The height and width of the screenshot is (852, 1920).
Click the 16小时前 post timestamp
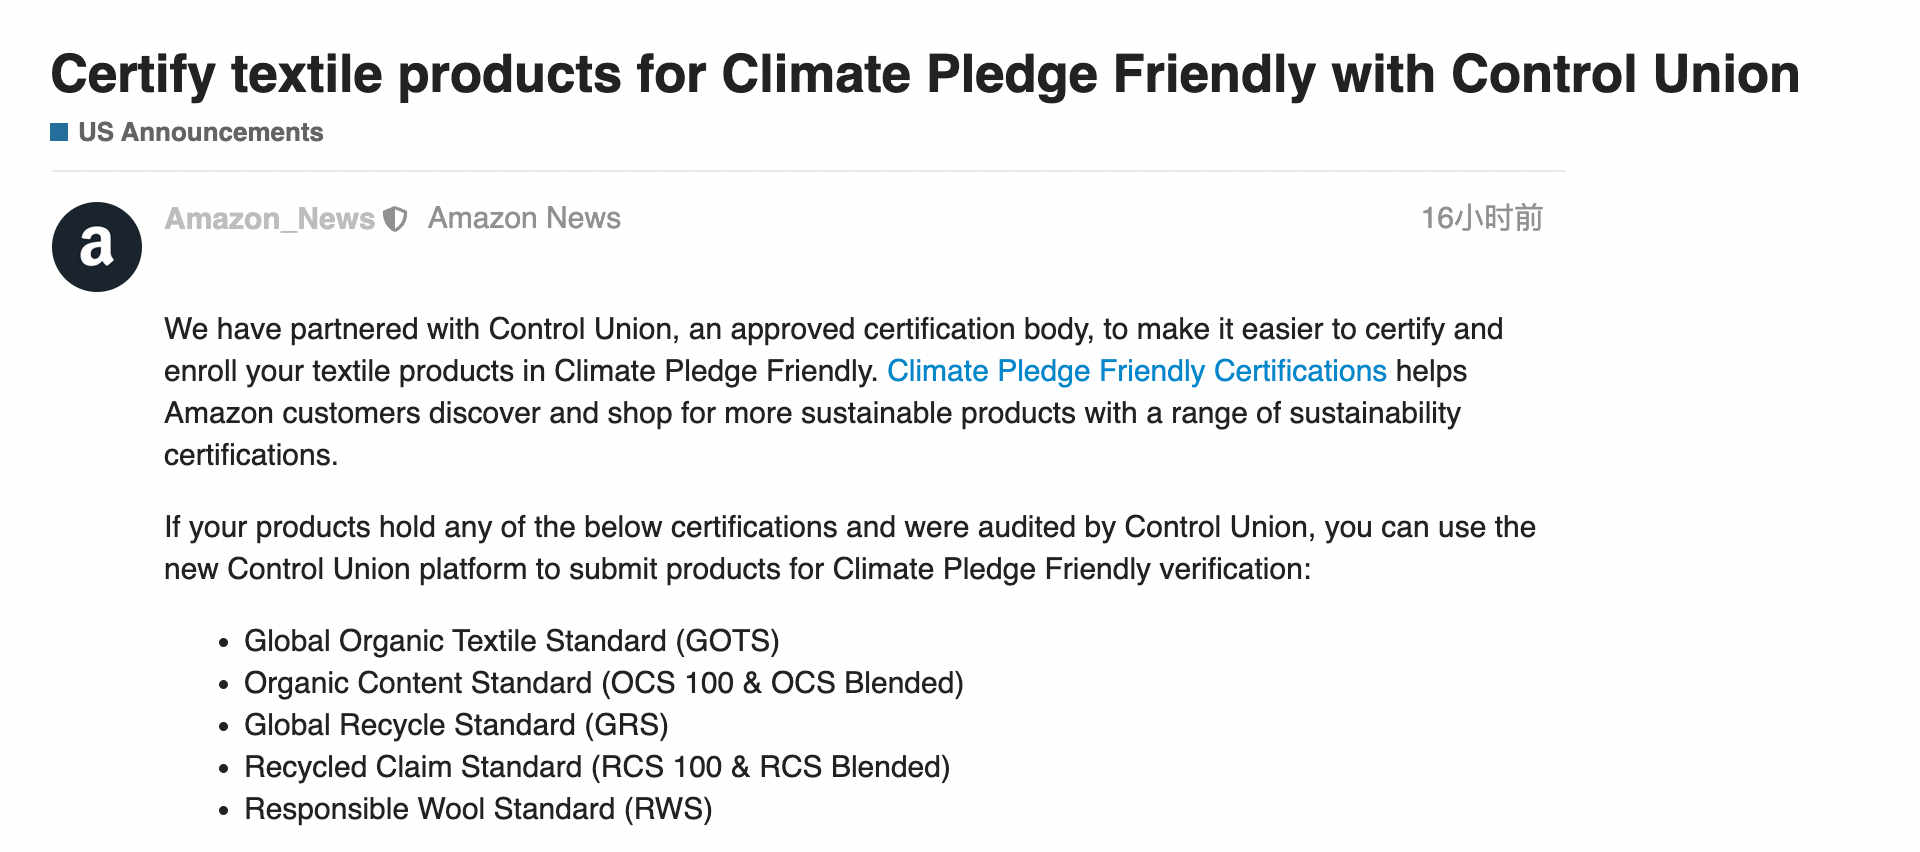pyautogui.click(x=1482, y=218)
